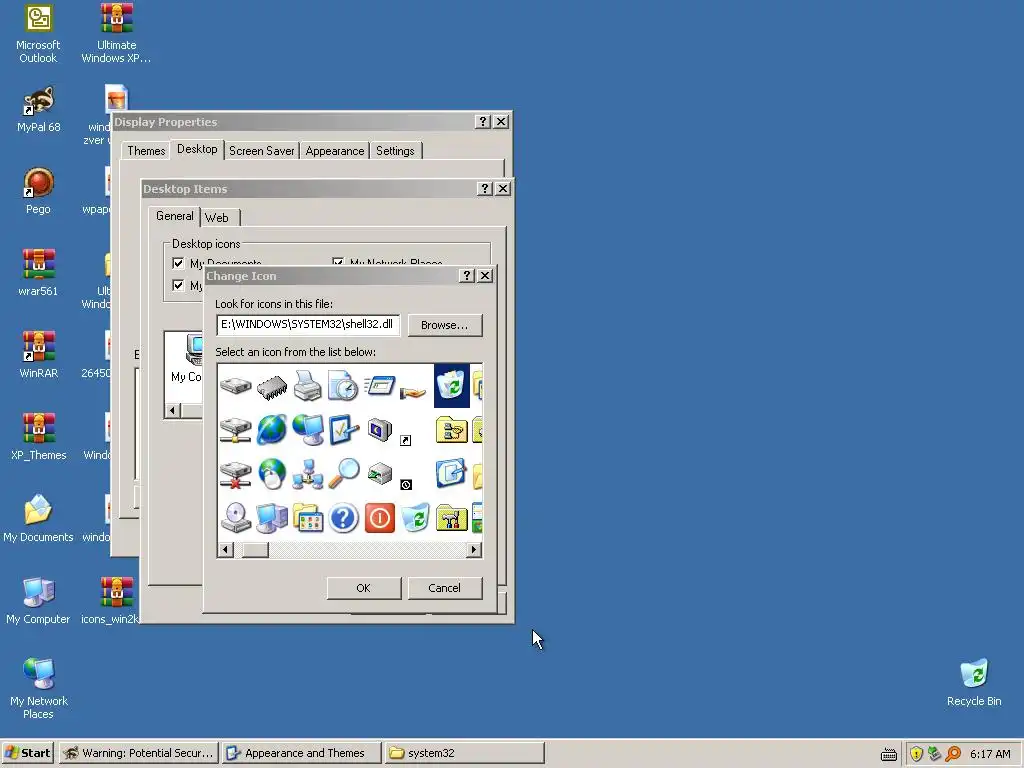This screenshot has width=1024, height=768.
Task: Click the icon list scrollbar thumb
Action: [255, 550]
